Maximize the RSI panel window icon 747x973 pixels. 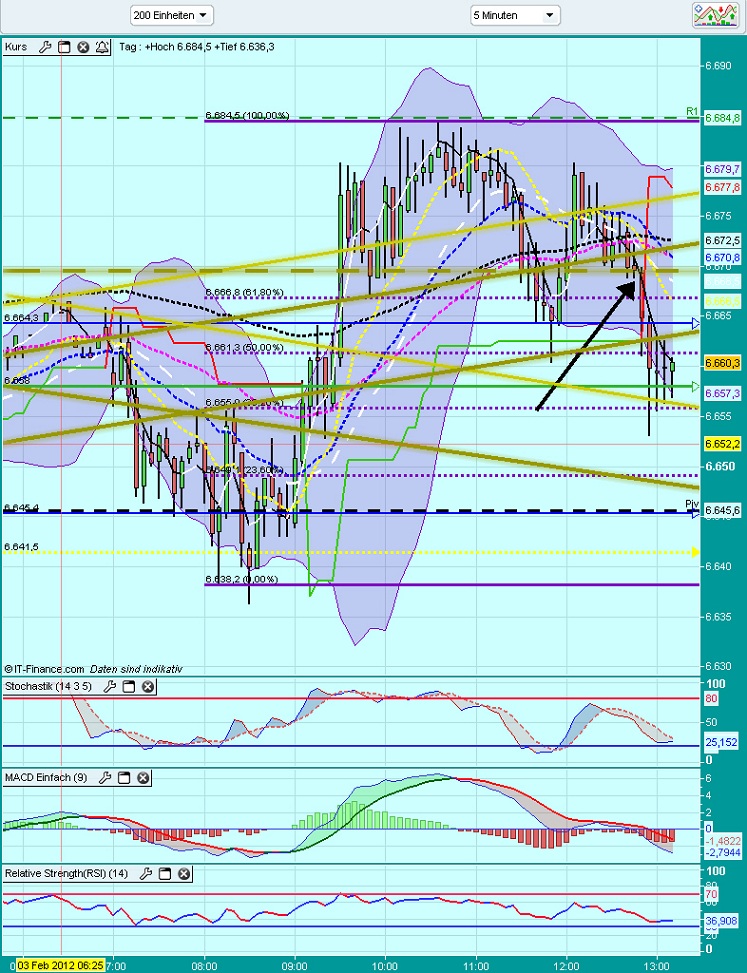(165, 874)
